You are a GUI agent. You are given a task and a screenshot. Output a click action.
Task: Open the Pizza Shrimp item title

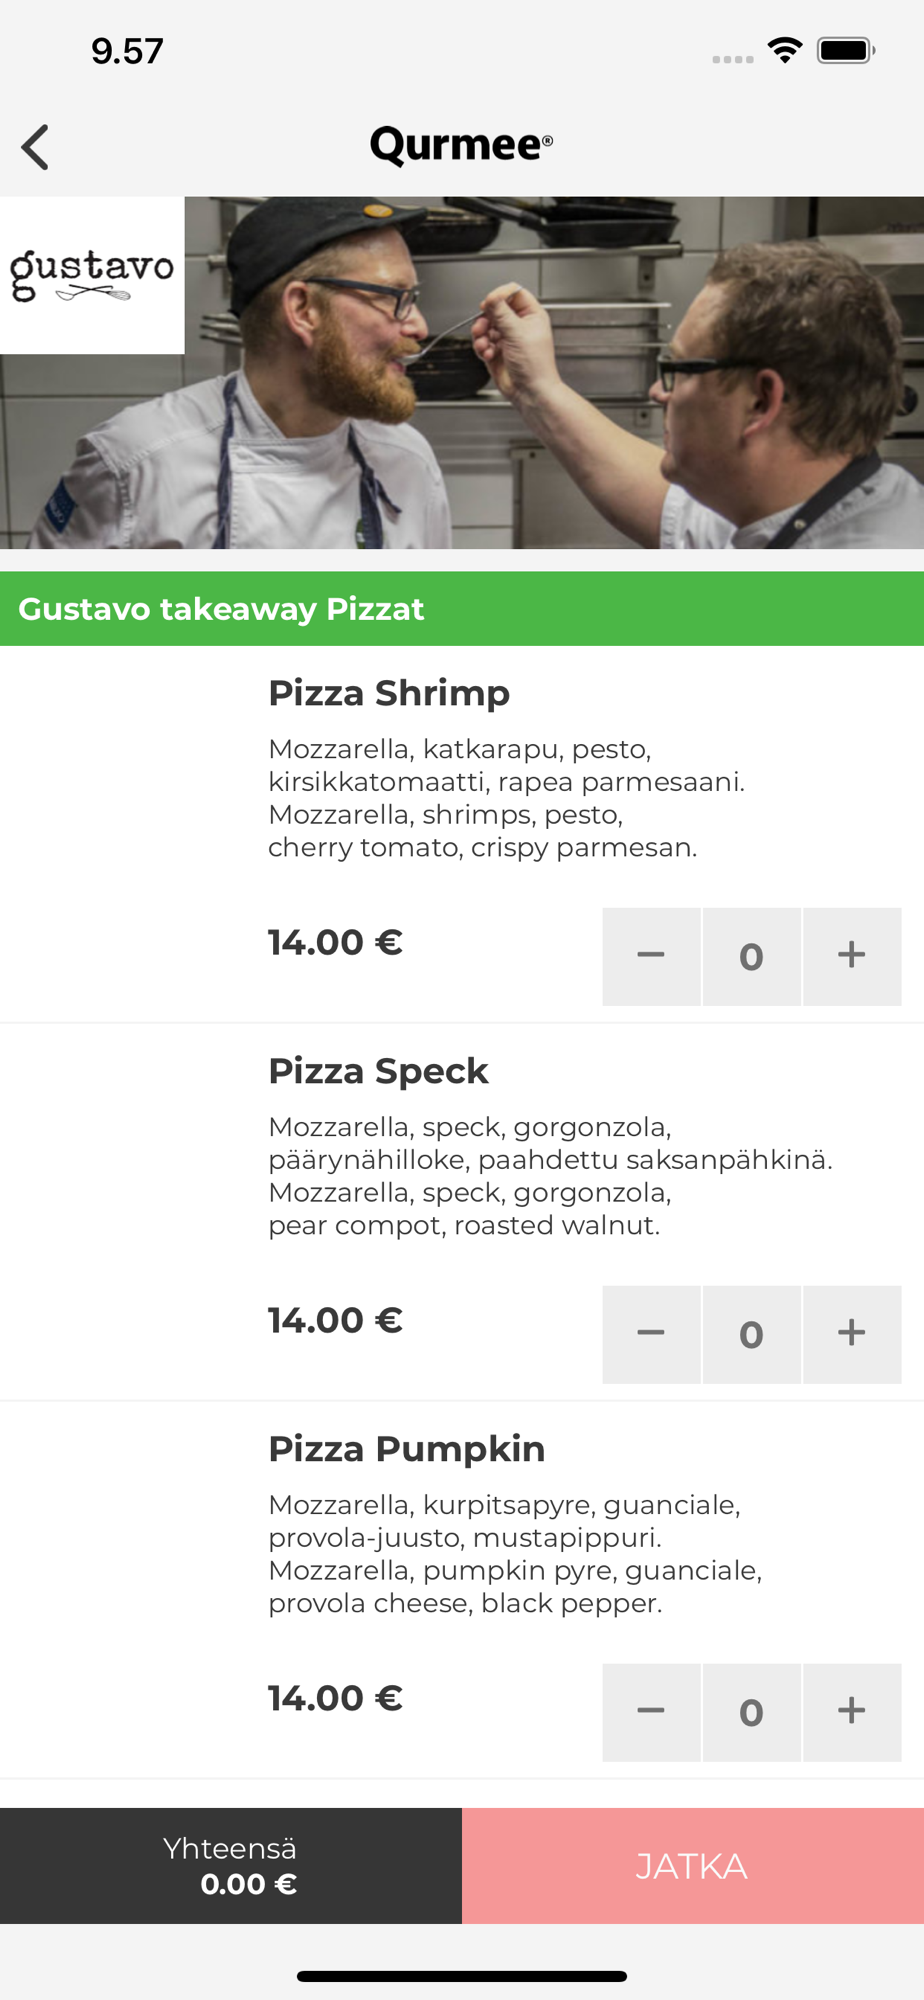point(389,693)
